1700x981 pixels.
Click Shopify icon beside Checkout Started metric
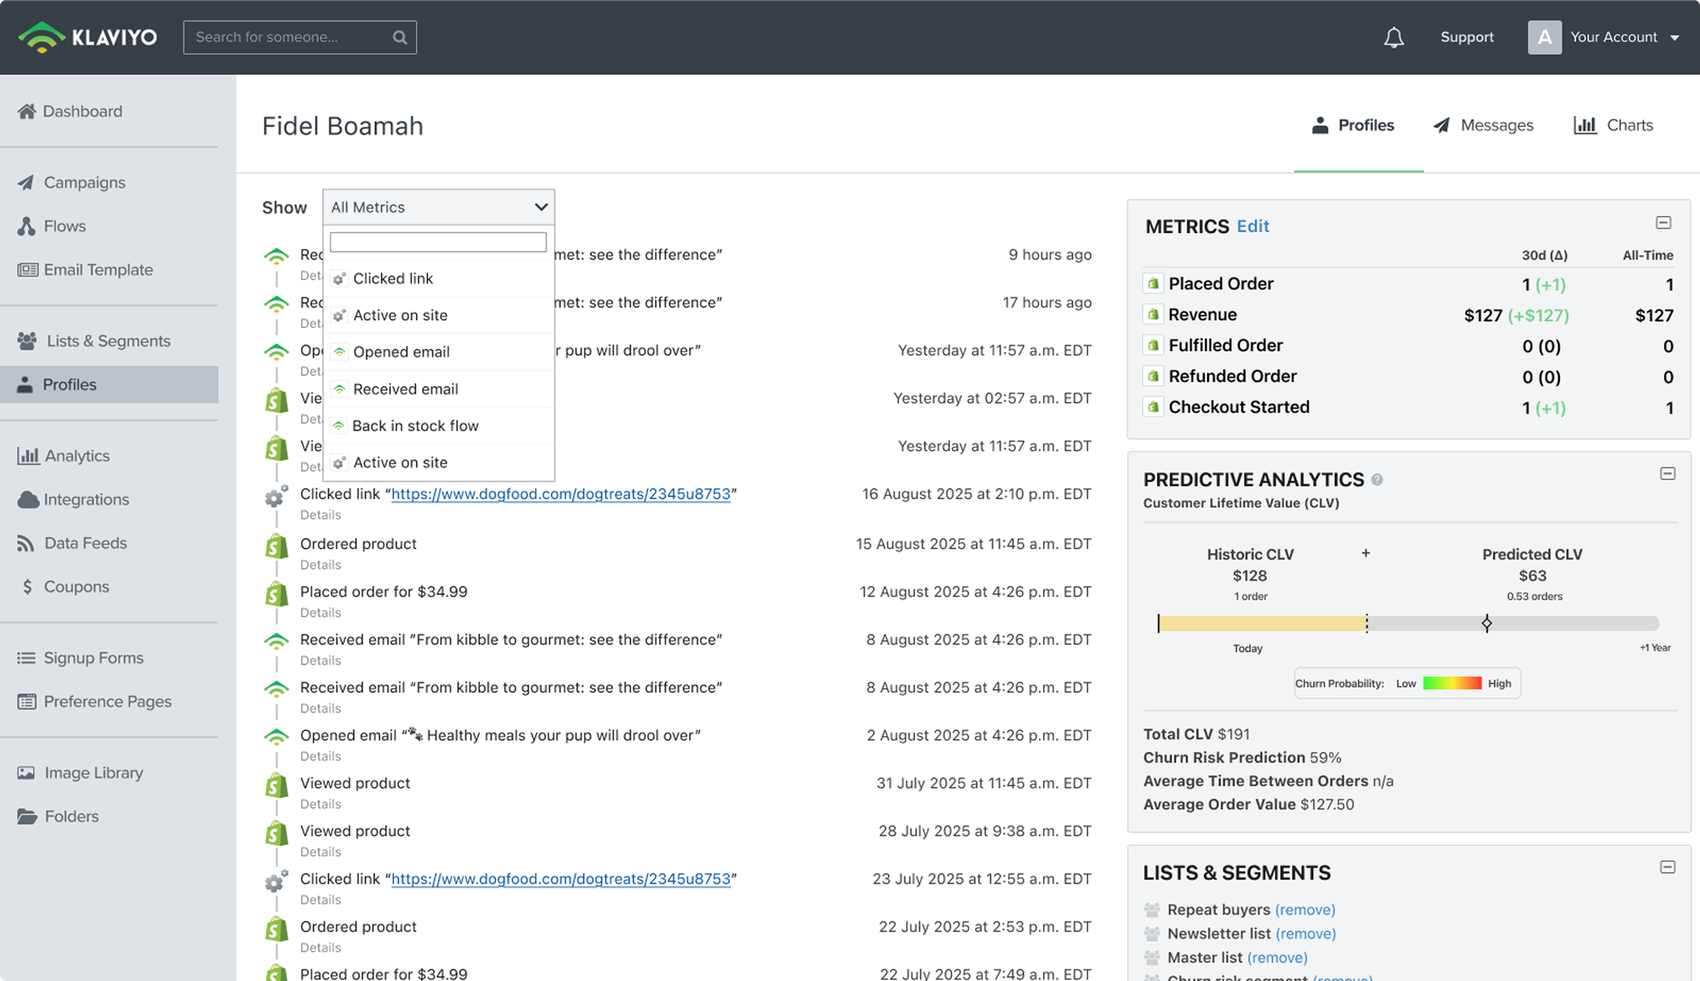(1153, 407)
